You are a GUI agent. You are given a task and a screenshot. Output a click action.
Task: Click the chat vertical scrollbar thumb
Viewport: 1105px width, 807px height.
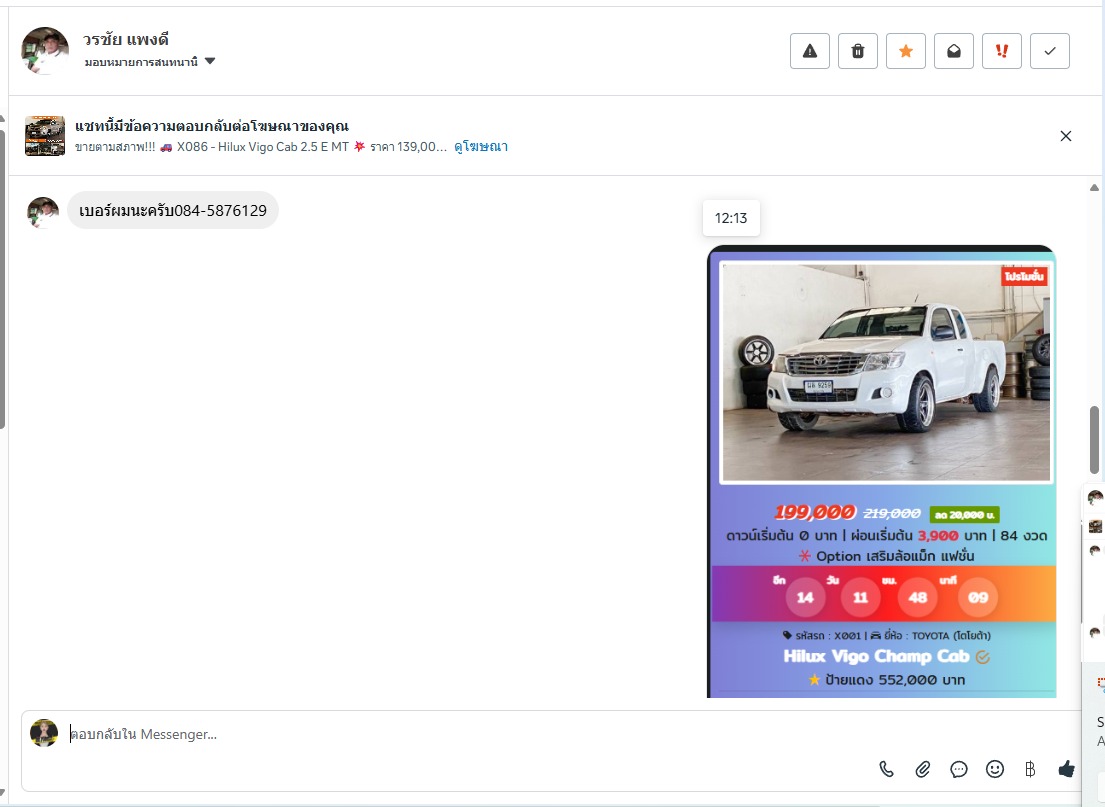click(x=1094, y=440)
